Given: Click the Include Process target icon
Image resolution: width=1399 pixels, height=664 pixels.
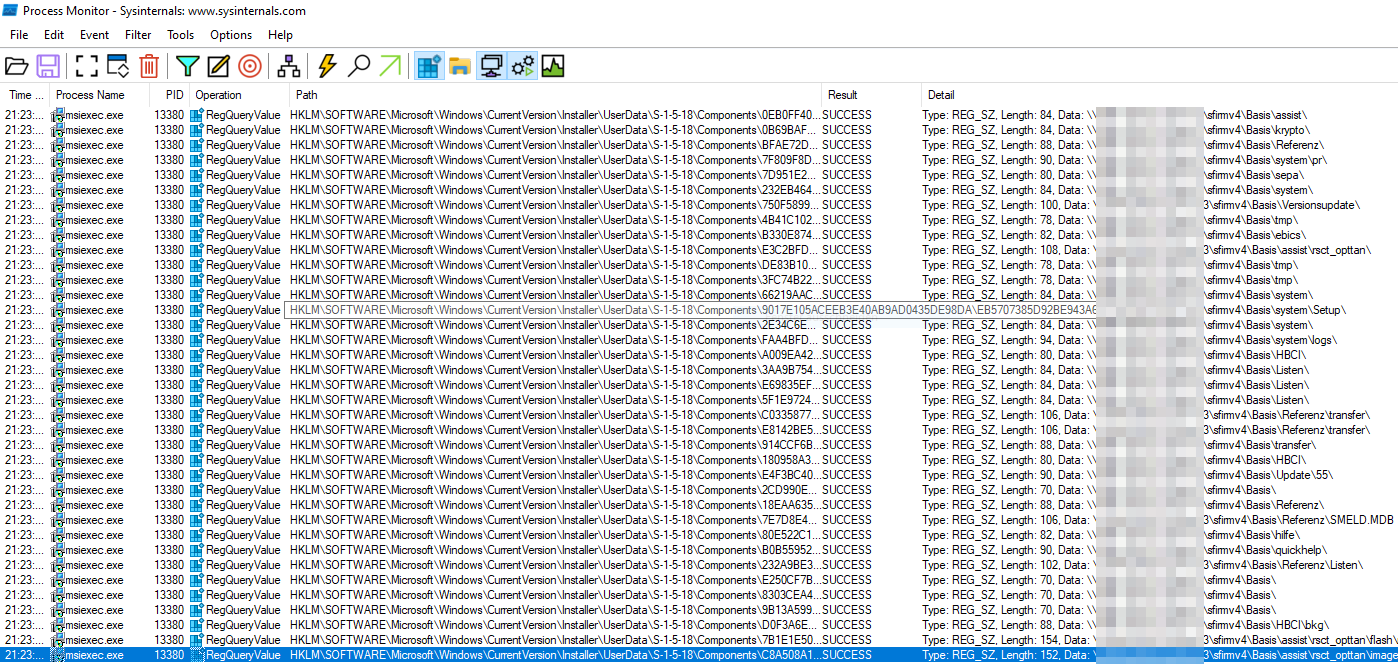Looking at the screenshot, I should pos(250,66).
